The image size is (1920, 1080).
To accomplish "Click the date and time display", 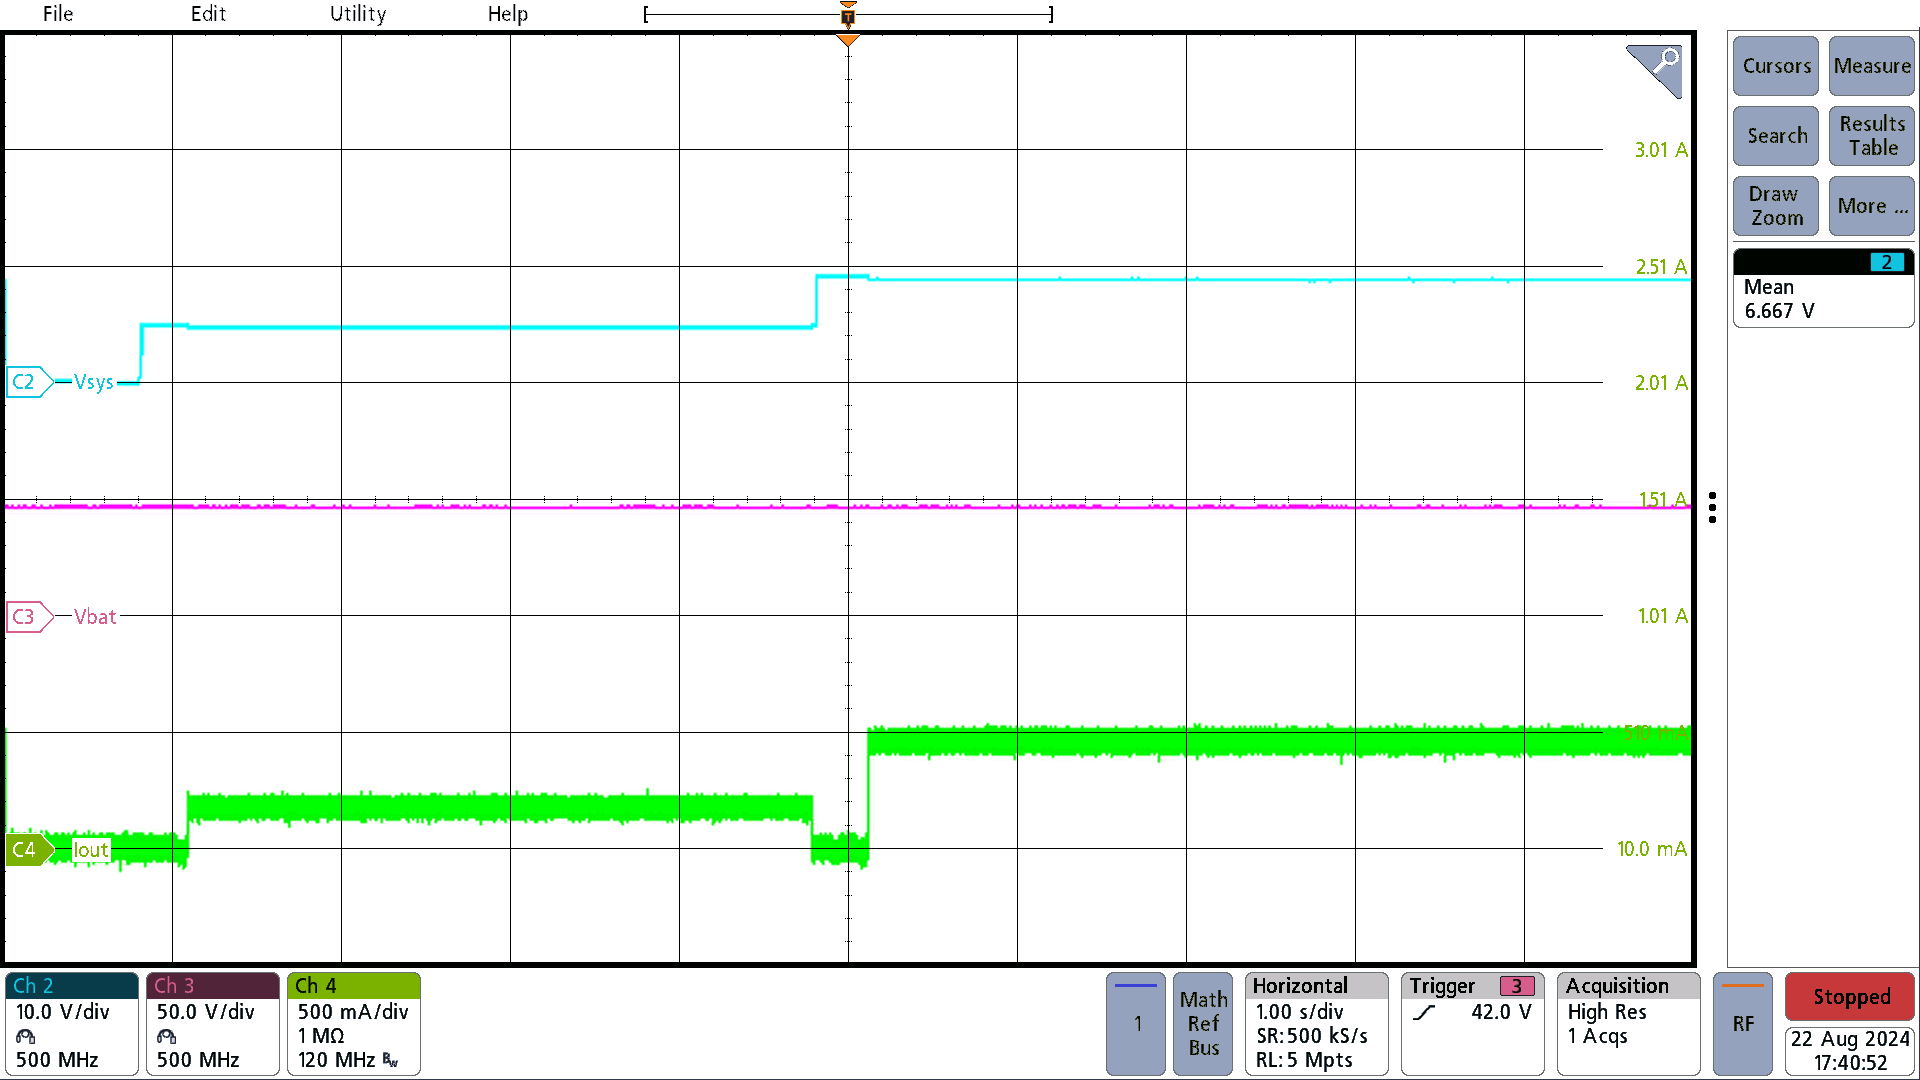I will pos(1850,1051).
